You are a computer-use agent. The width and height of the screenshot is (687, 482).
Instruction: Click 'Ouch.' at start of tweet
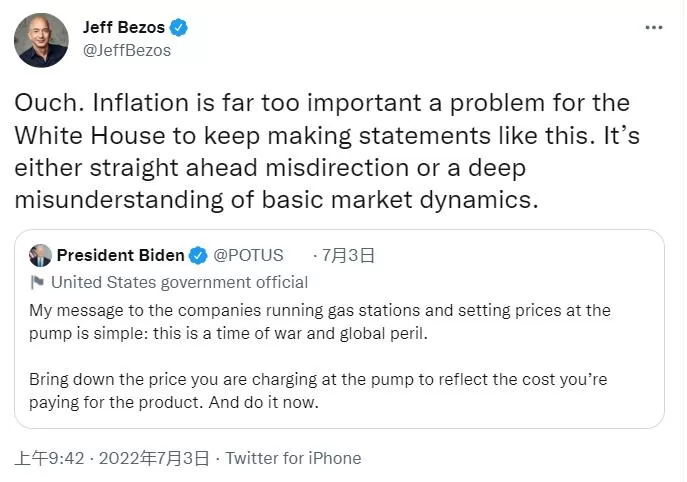tap(50, 103)
